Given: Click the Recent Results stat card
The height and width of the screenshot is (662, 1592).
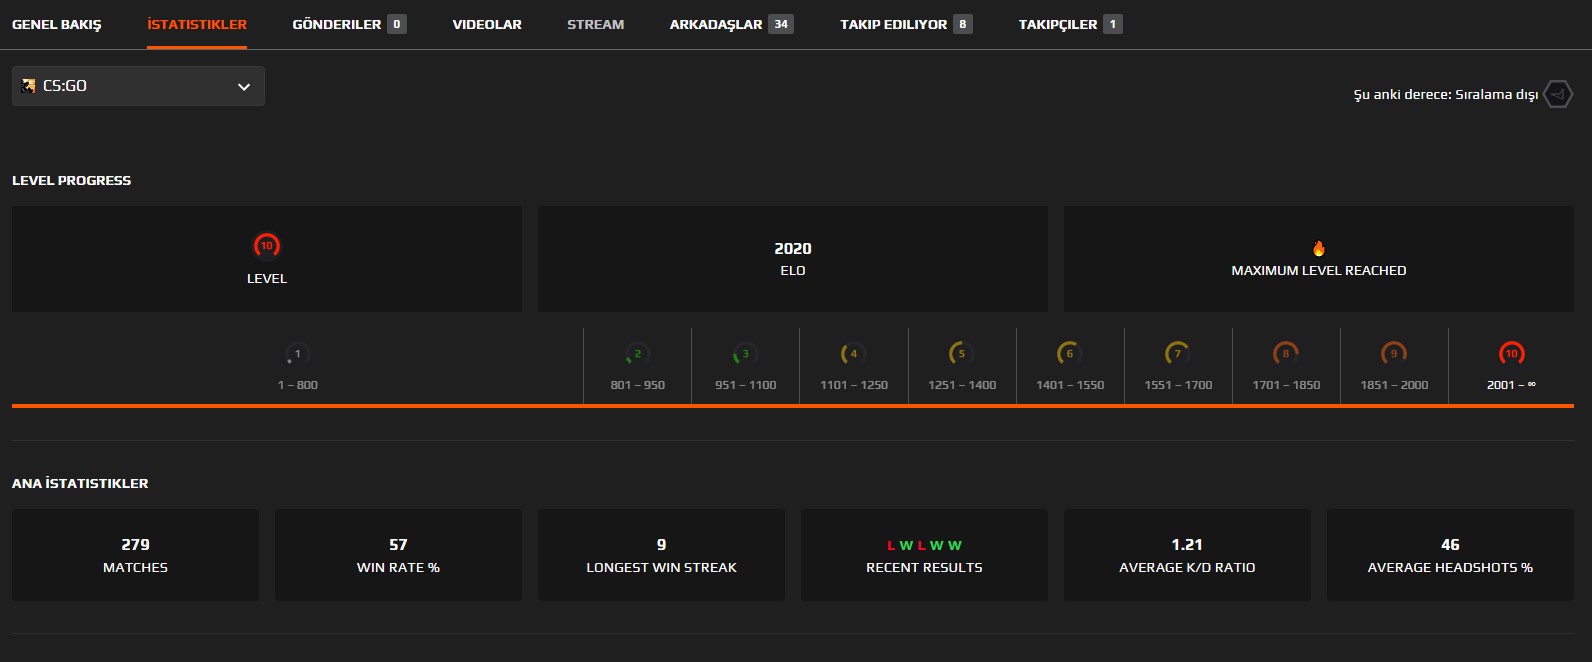Looking at the screenshot, I should 924,555.
